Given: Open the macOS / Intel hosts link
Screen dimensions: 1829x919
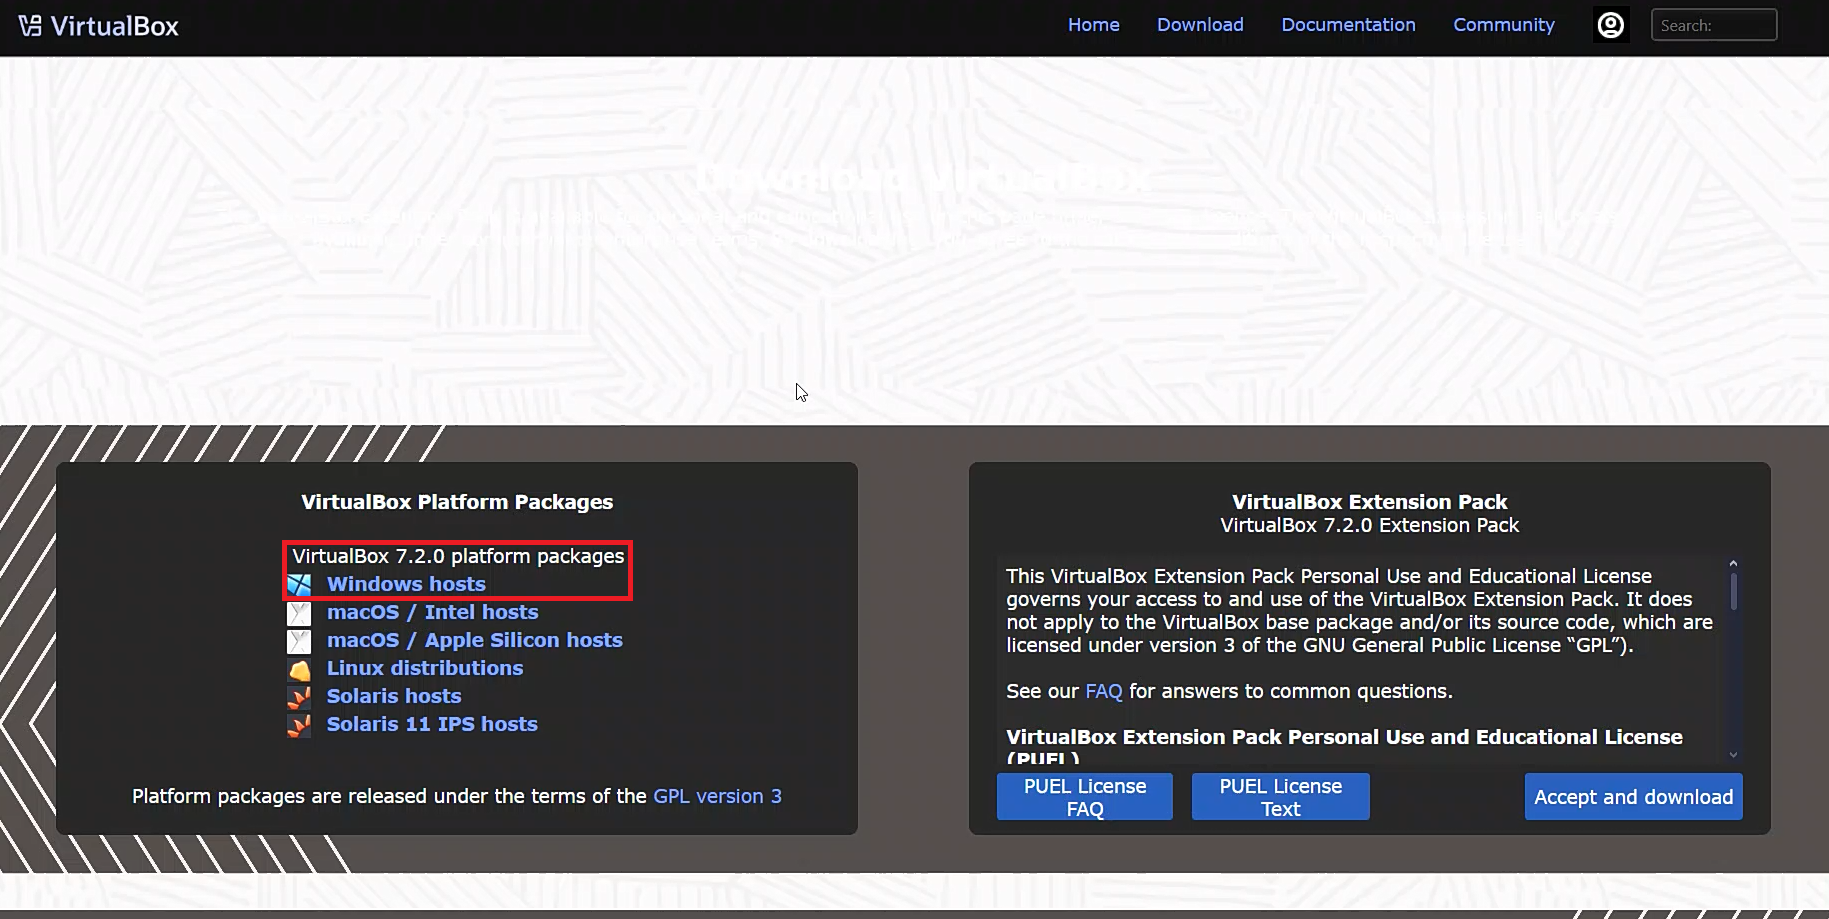Looking at the screenshot, I should (x=432, y=612).
